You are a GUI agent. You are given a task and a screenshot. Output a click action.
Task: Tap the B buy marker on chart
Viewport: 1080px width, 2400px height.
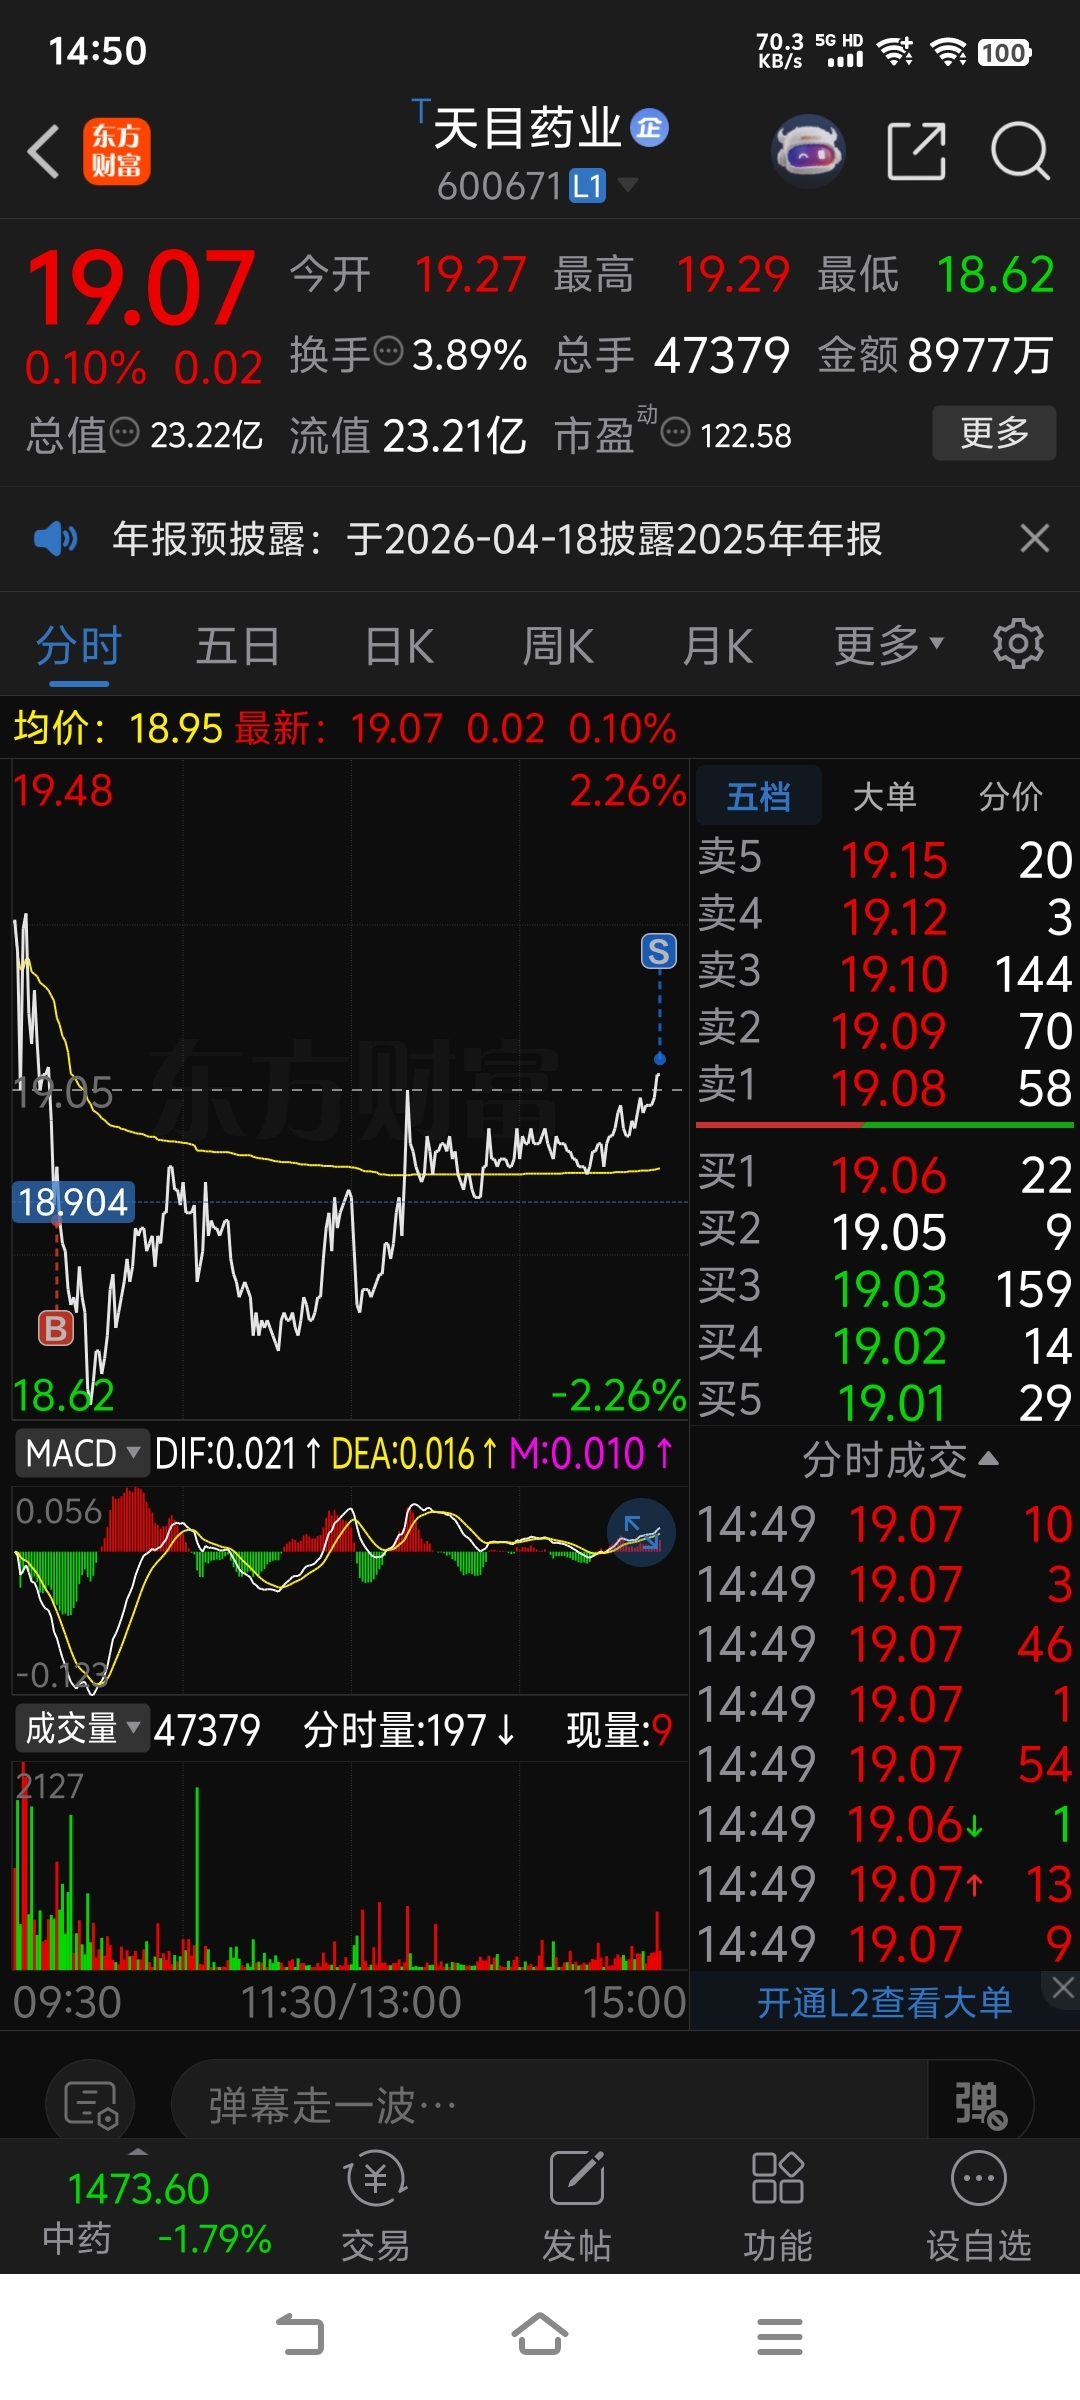pyautogui.click(x=56, y=1328)
